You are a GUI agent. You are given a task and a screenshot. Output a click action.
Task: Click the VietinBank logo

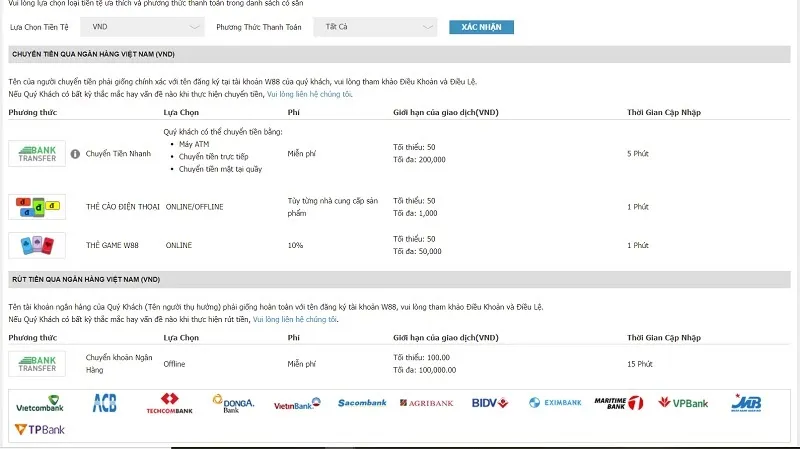click(297, 403)
